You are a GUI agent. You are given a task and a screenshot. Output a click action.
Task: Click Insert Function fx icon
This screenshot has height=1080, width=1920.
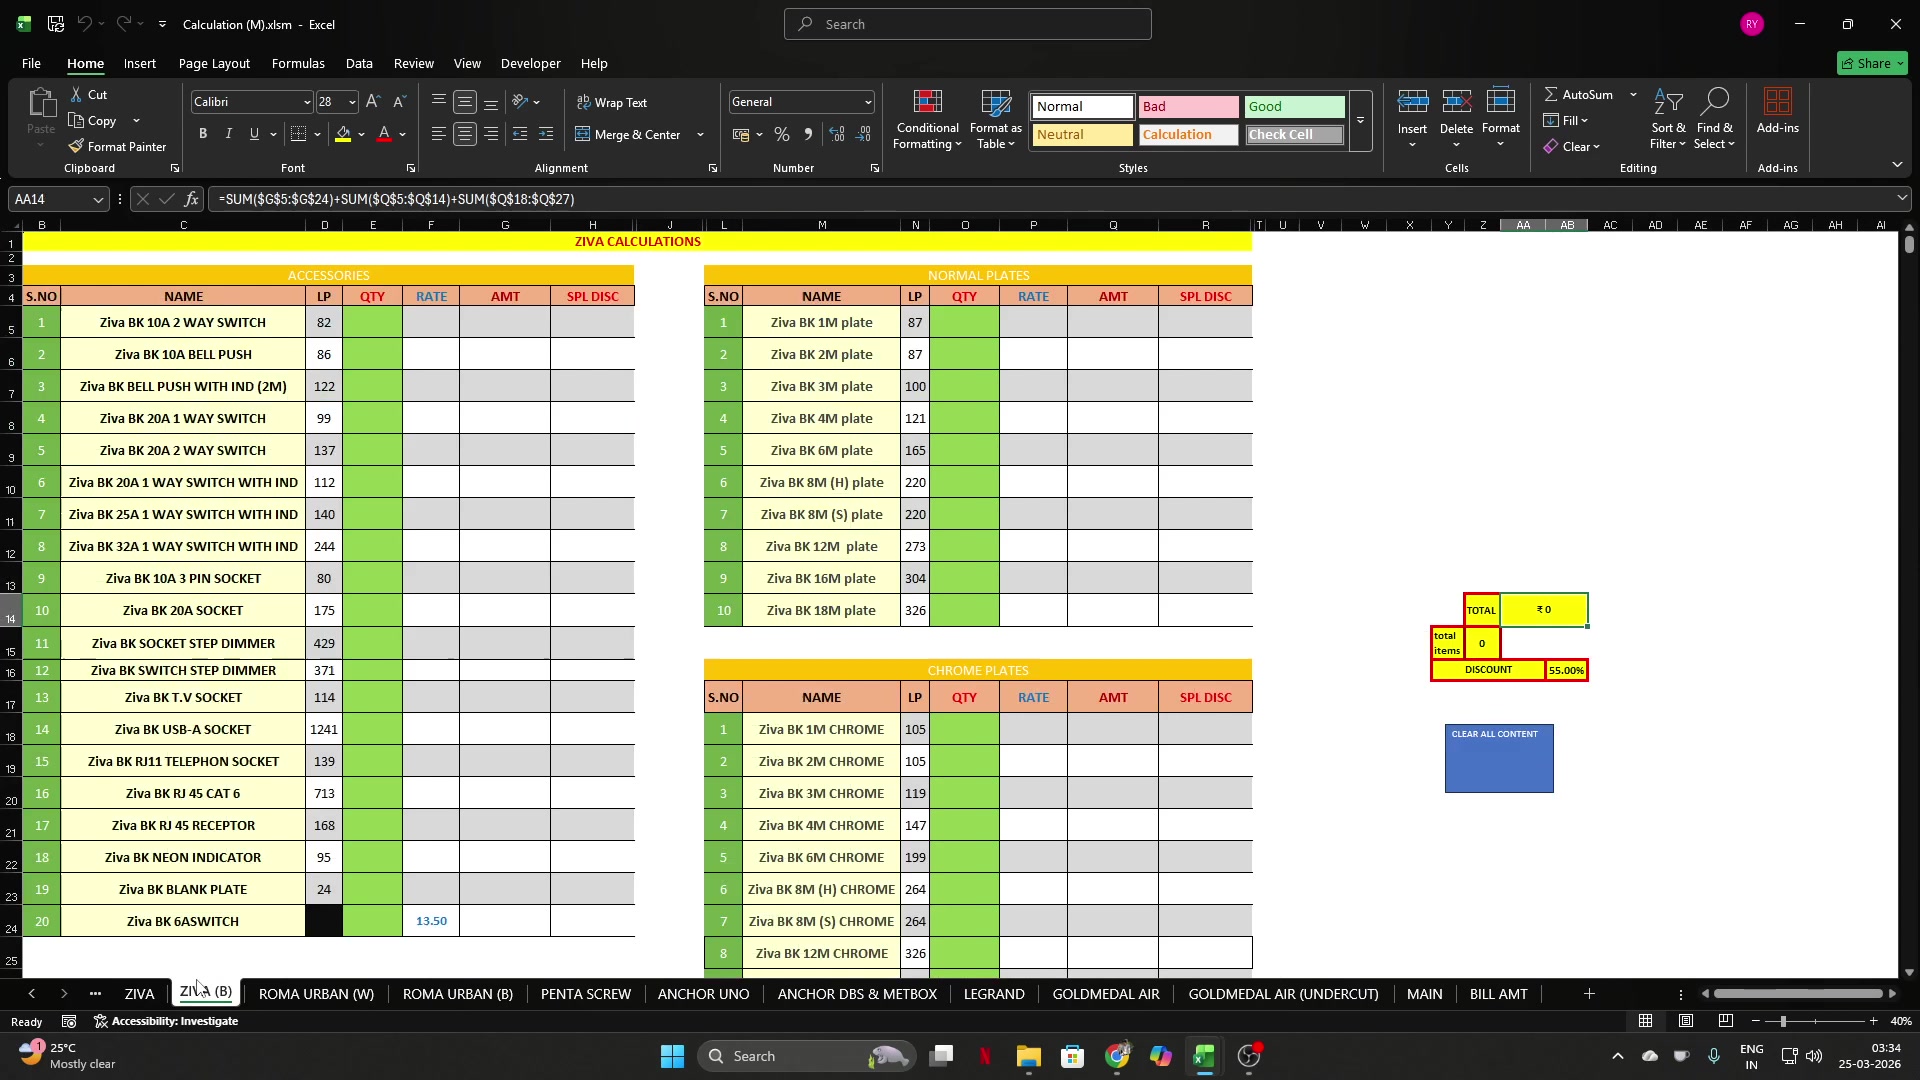[x=191, y=199]
